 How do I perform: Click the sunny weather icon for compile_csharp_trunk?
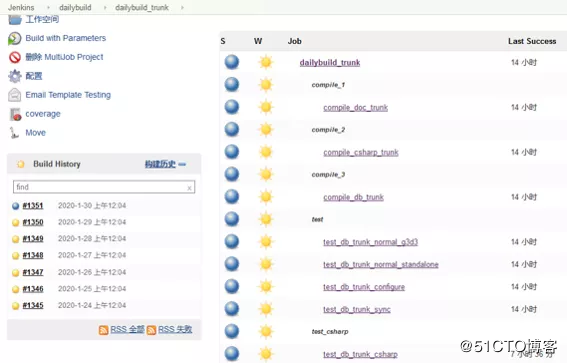tap(266, 152)
